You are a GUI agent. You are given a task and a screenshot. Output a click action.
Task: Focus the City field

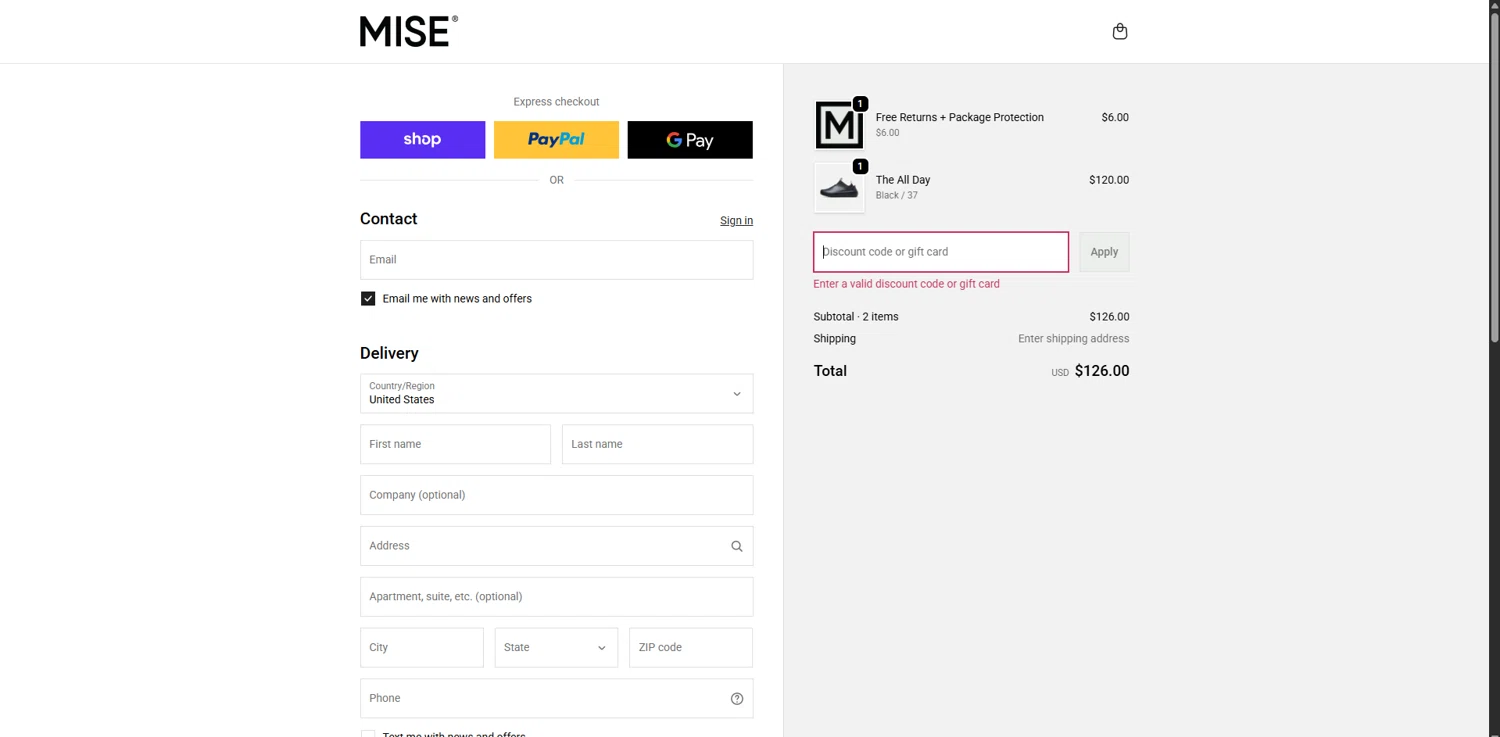click(421, 647)
